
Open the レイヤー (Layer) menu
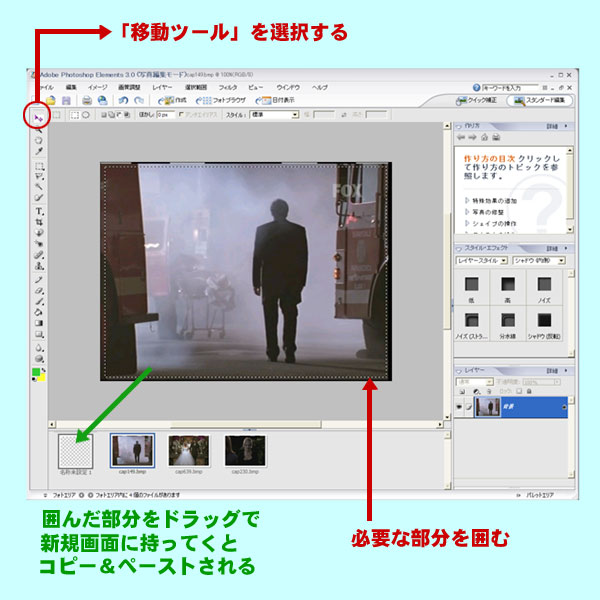point(162,87)
